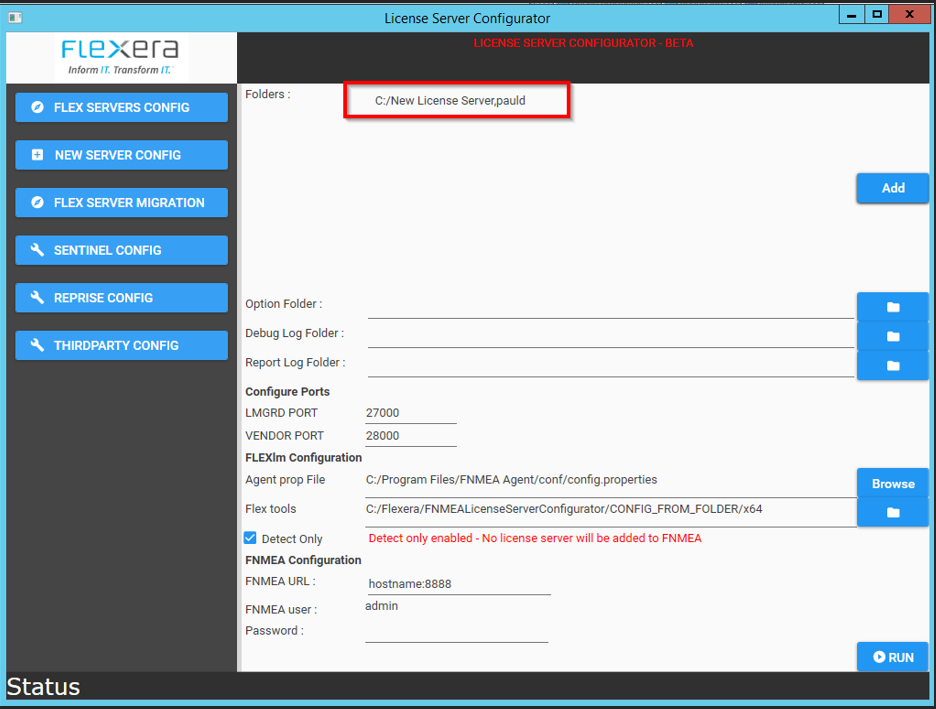Image resolution: width=936 pixels, height=709 pixels.
Task: Open the Reprise Config section
Action: point(122,298)
